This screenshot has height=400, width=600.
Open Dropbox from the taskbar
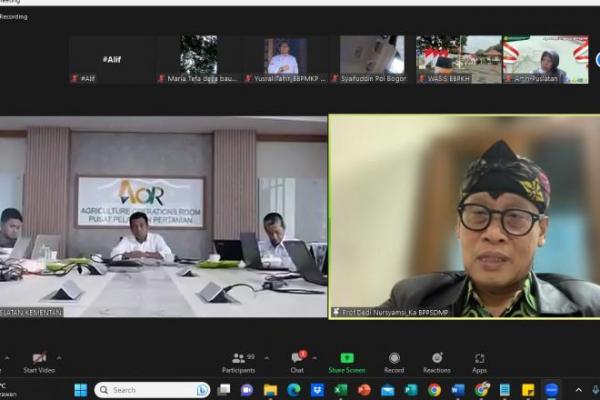coord(317,390)
